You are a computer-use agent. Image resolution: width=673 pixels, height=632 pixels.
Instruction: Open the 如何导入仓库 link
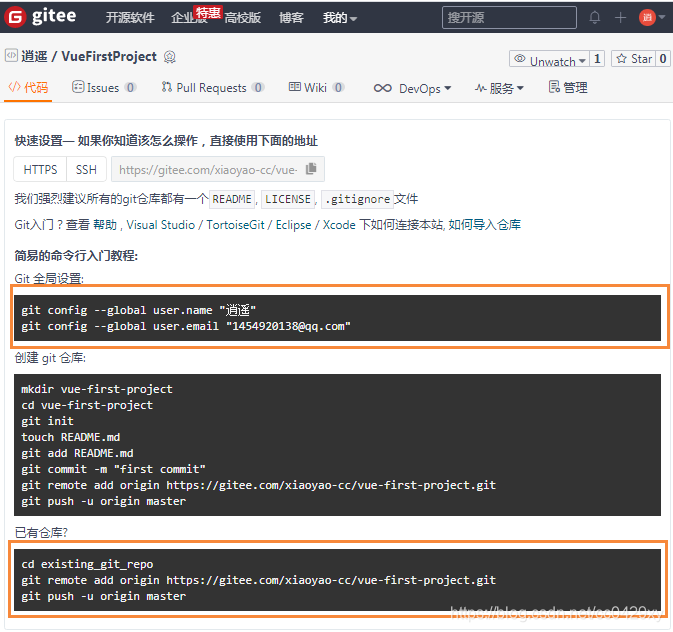point(485,225)
